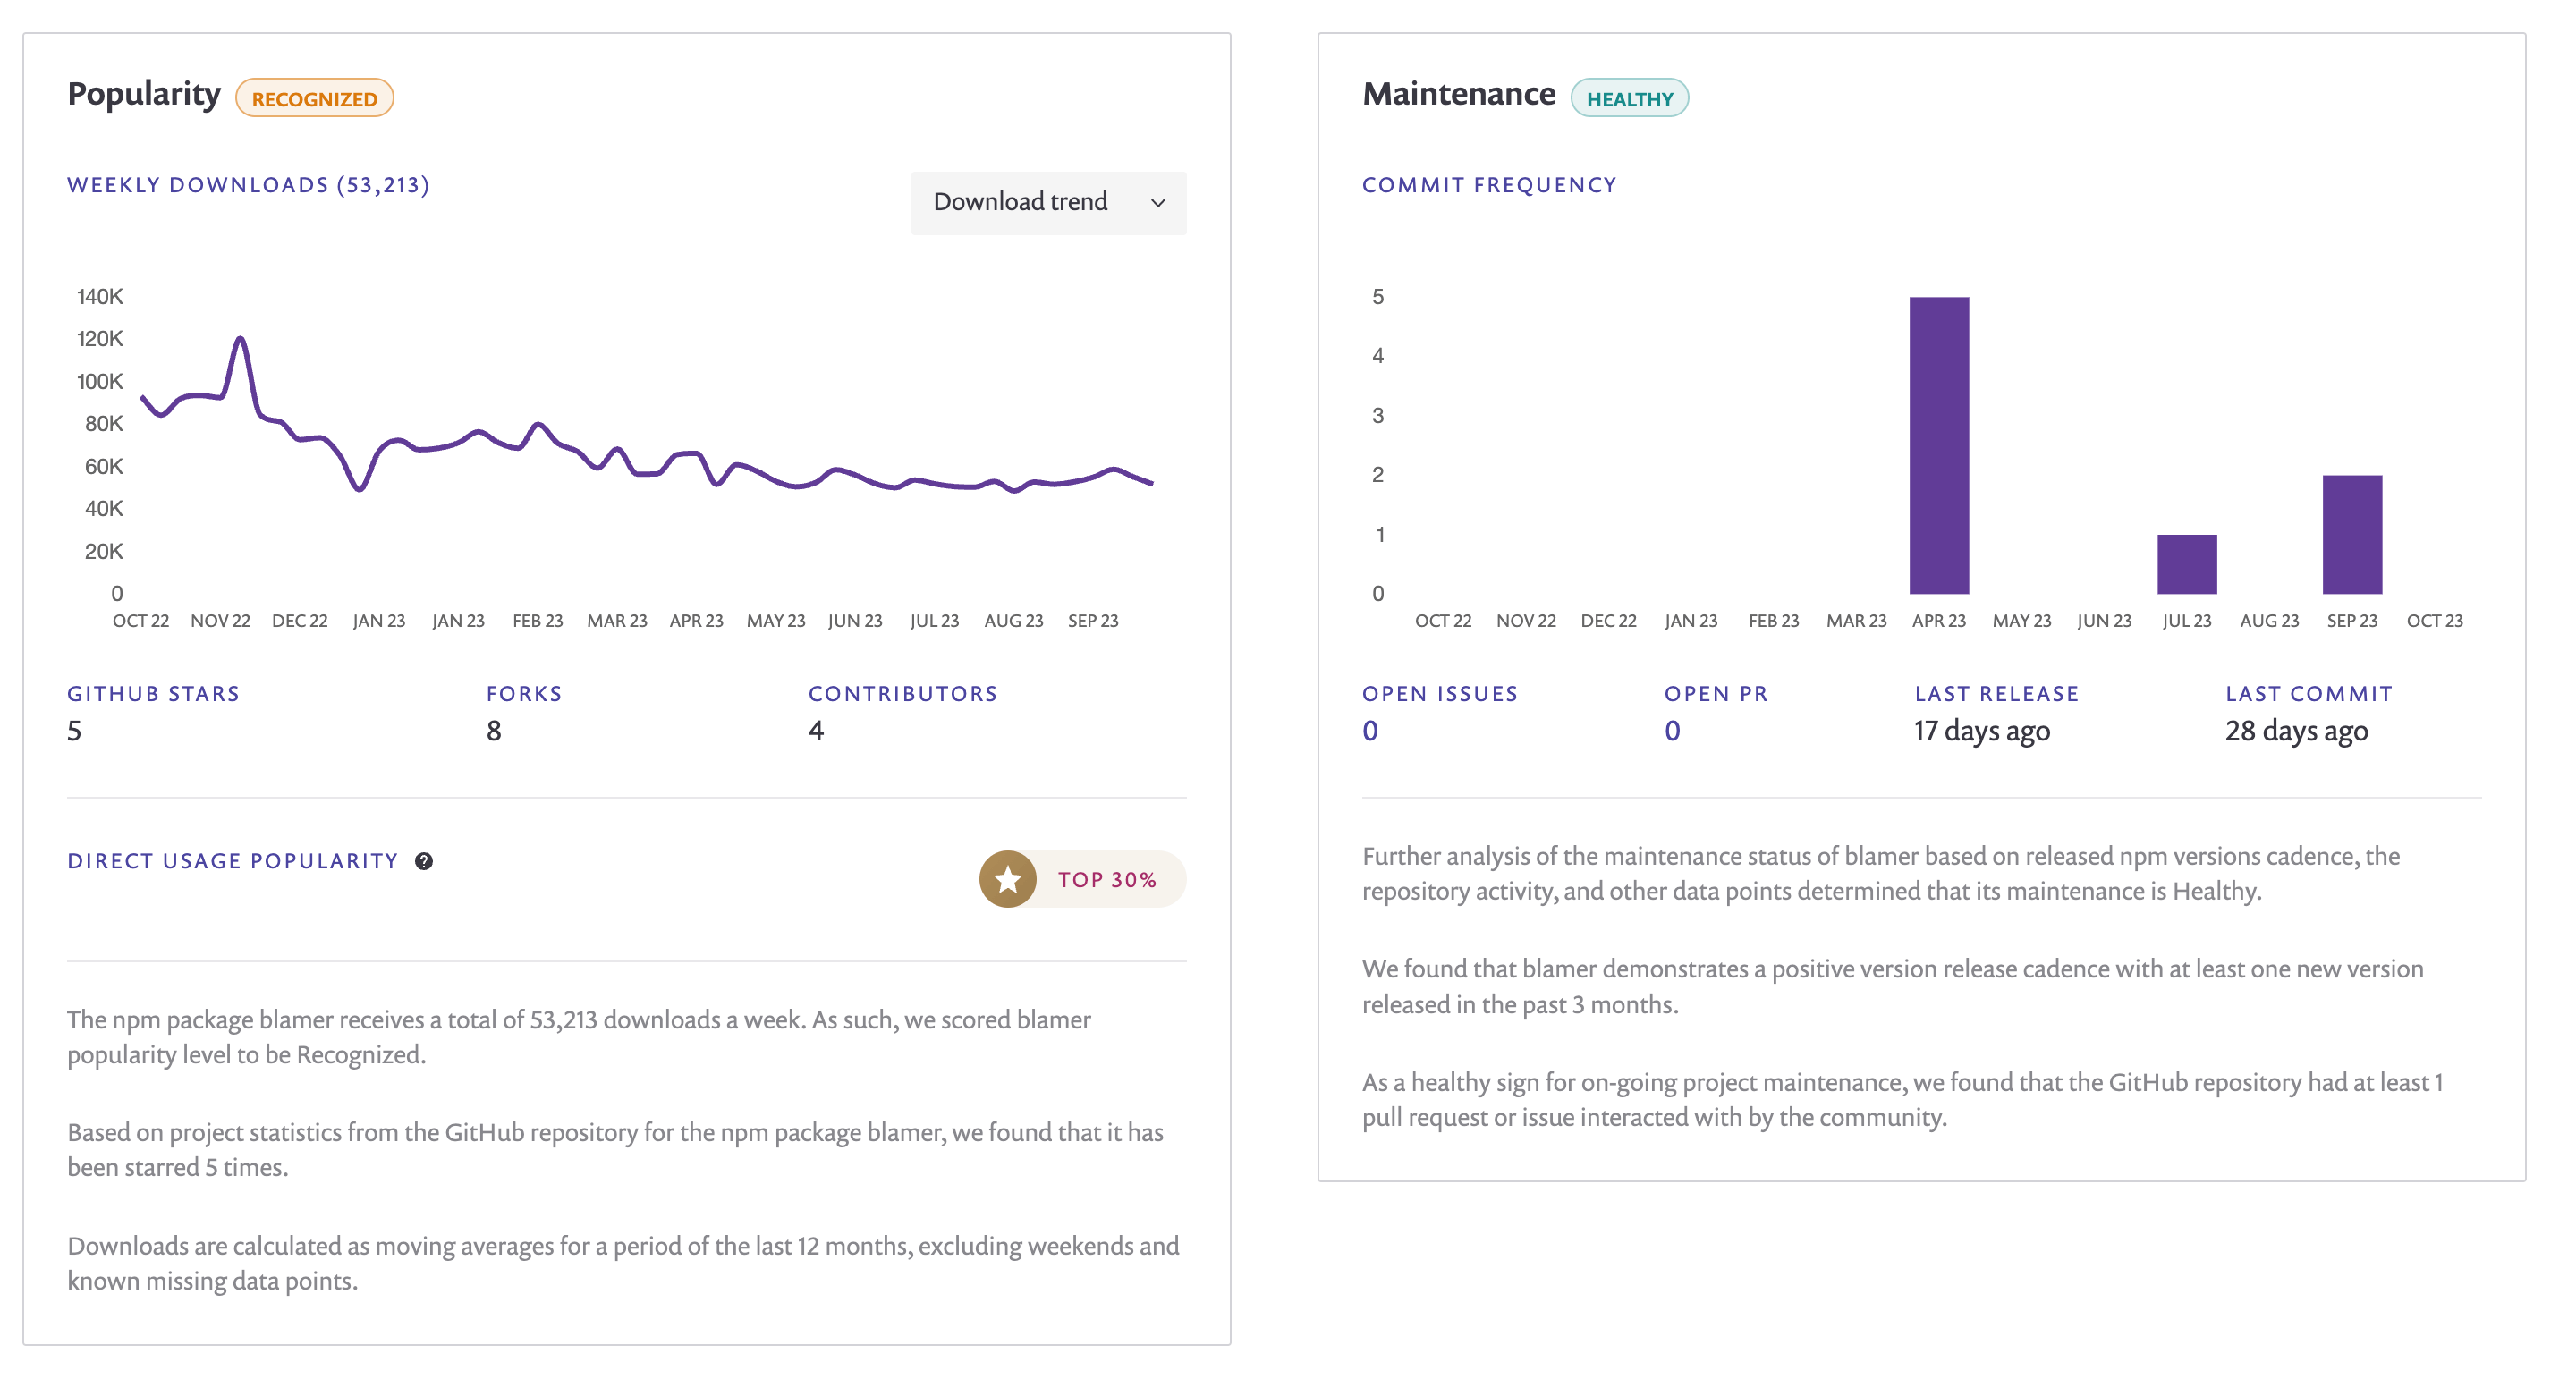The image size is (2576, 1379).
Task: Click the Last Commit 28 days ago text
Action: point(2295,731)
